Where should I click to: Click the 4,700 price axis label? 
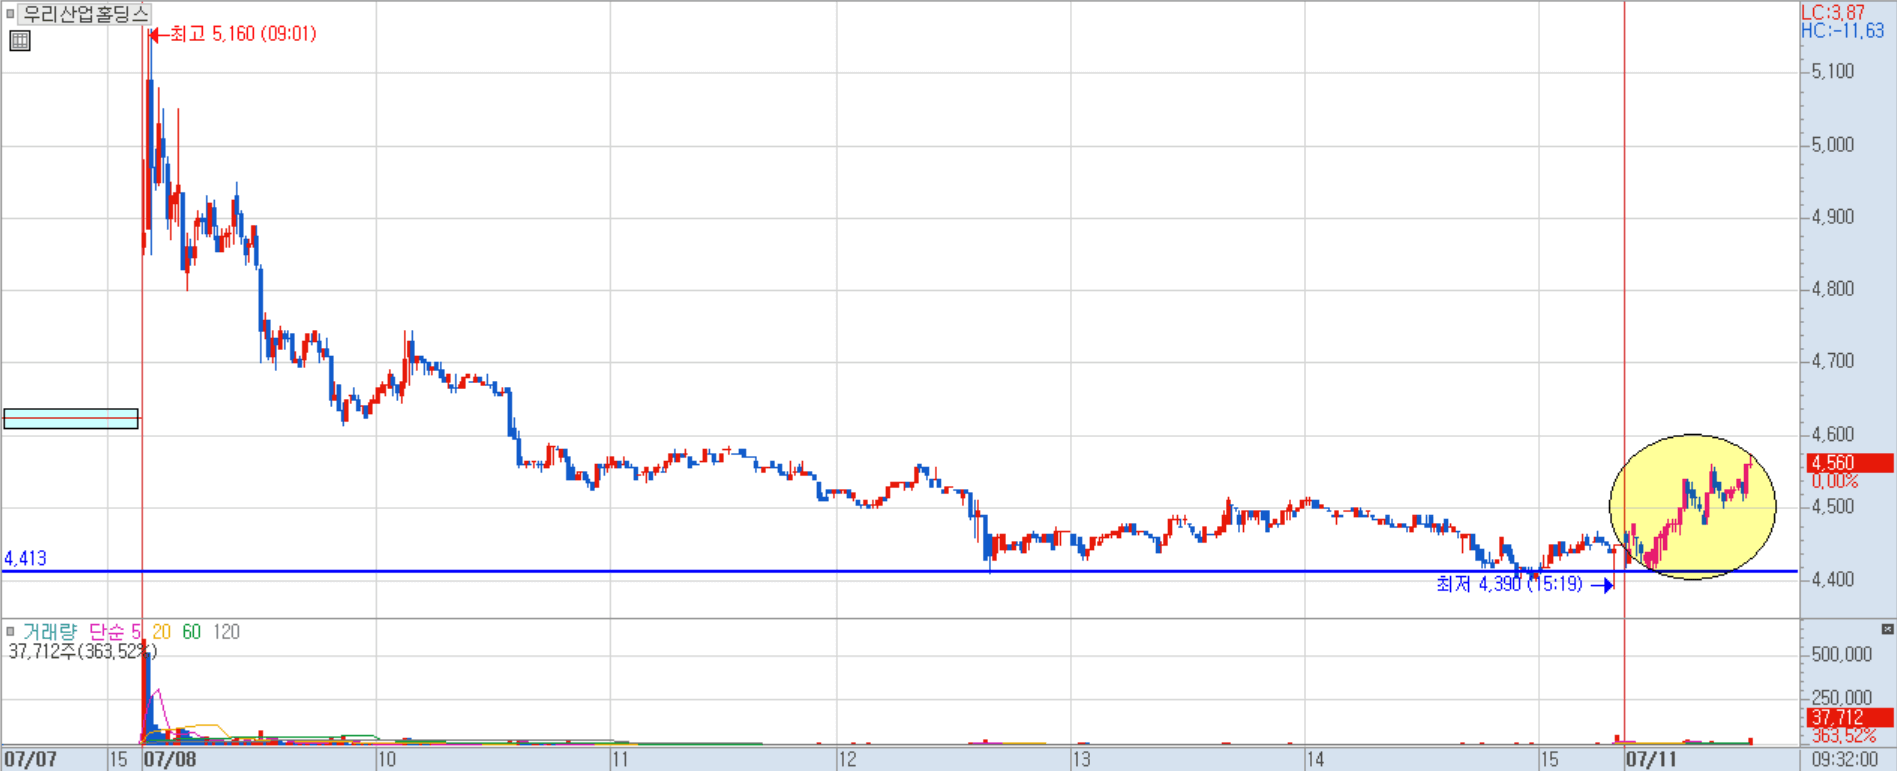(x=1833, y=361)
